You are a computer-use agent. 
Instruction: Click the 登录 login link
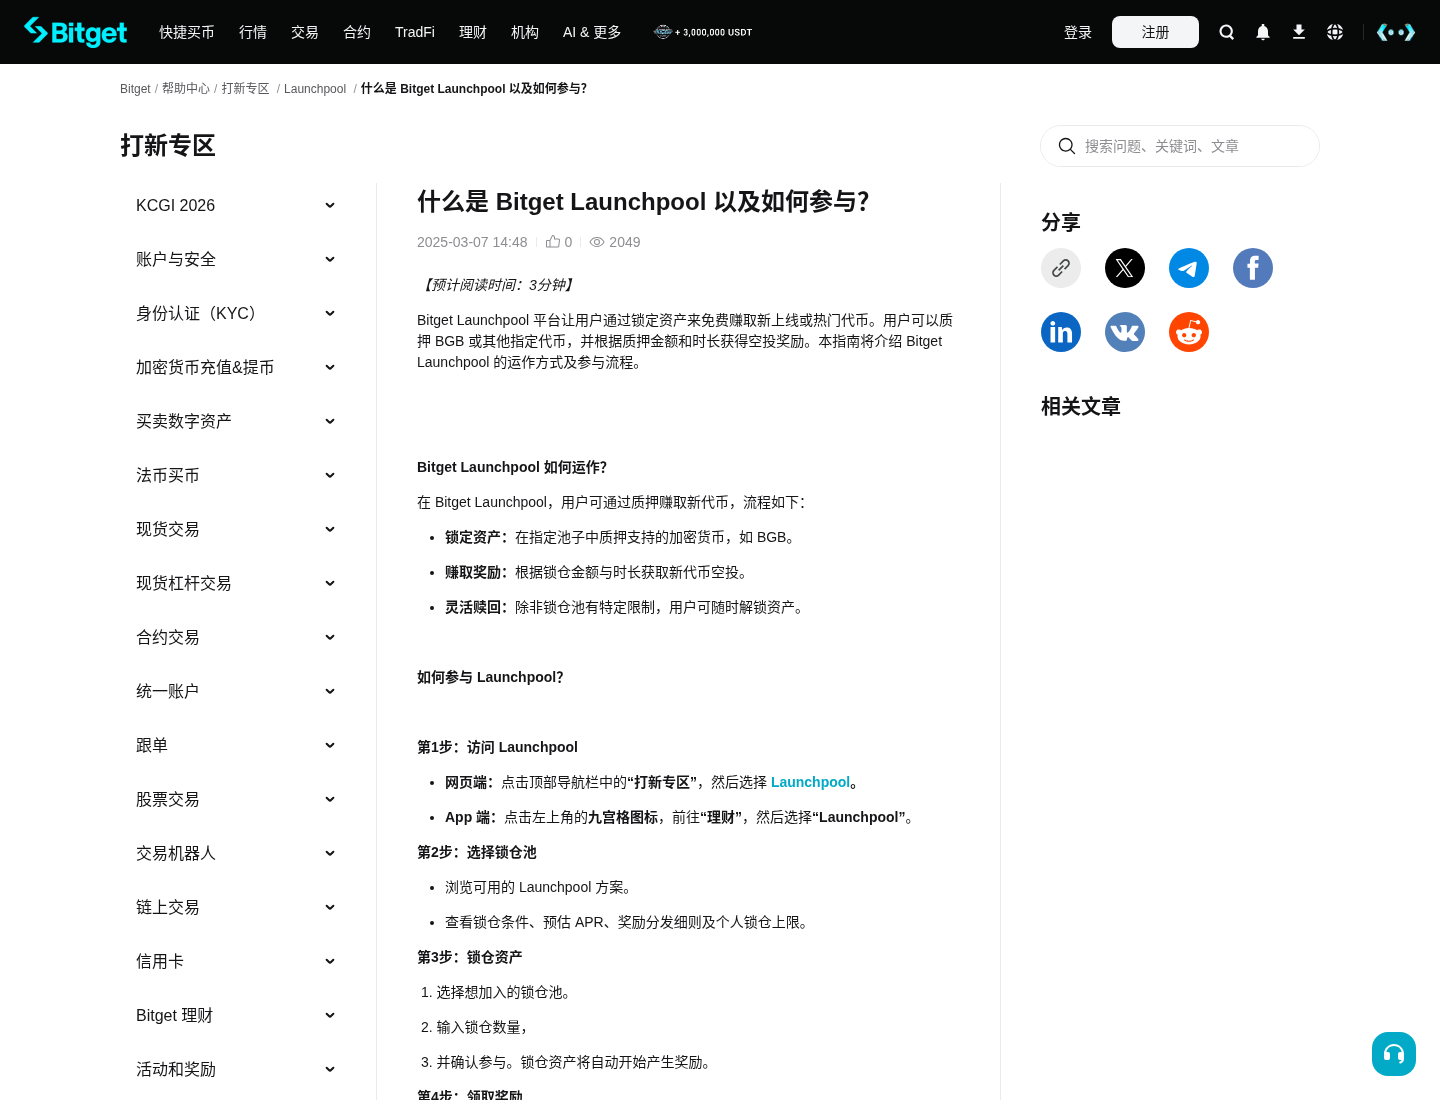[x=1078, y=32]
